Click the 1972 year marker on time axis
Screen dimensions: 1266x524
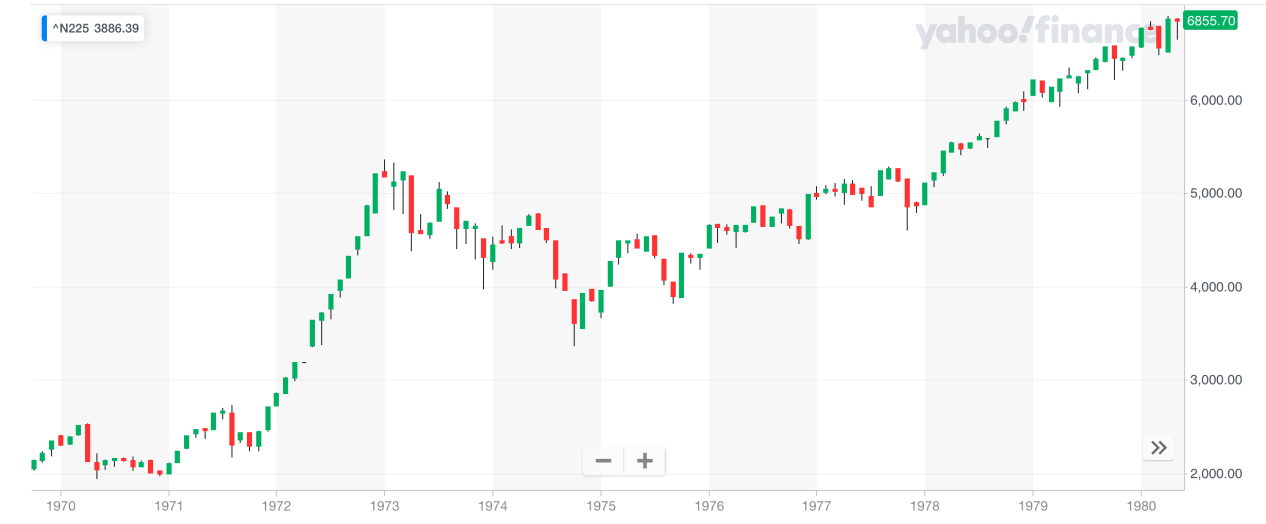(277, 508)
